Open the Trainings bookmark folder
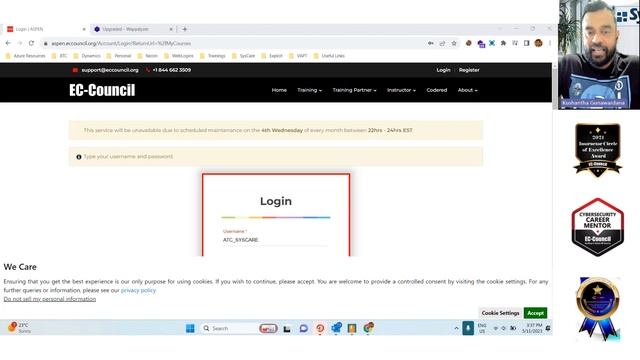Image resolution: width=640 pixels, height=360 pixels. pos(213,56)
